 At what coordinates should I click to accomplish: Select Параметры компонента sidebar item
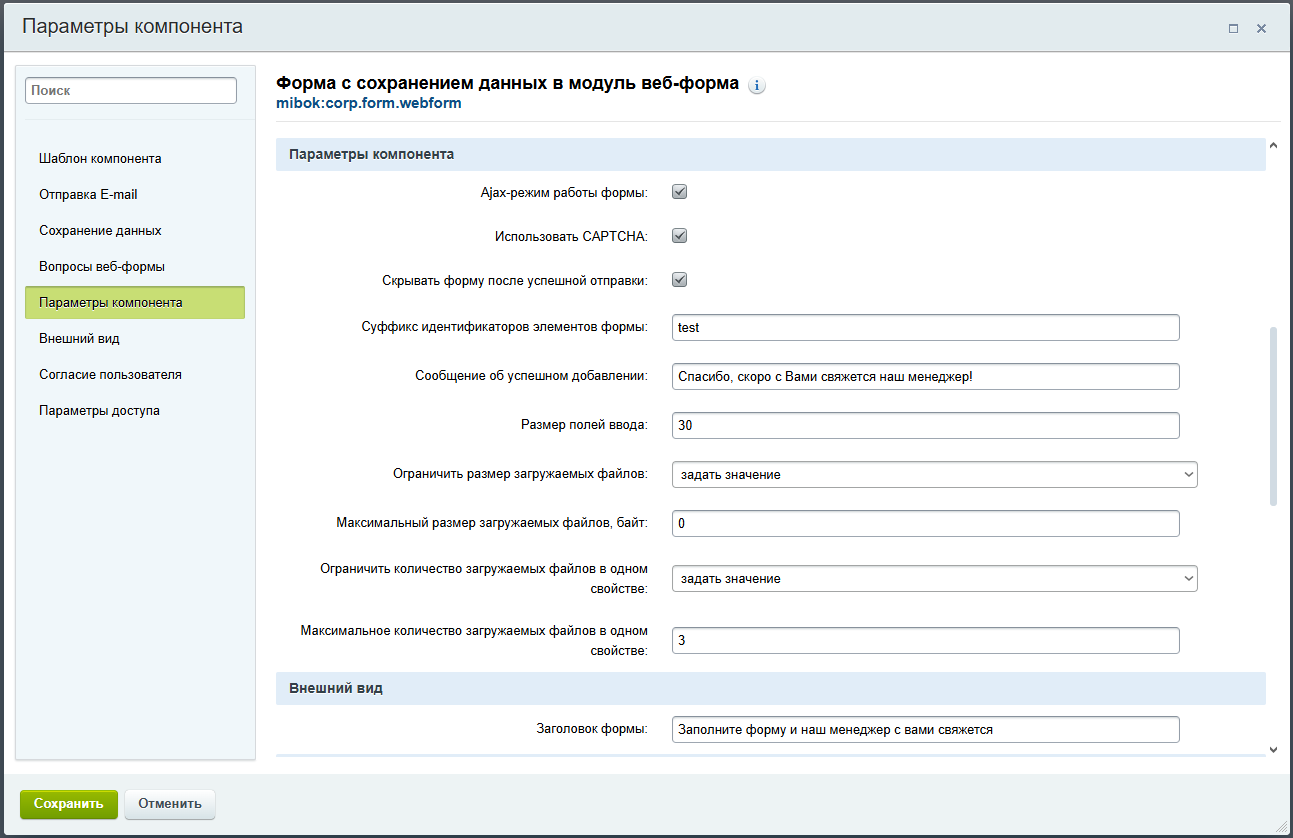(x=135, y=302)
